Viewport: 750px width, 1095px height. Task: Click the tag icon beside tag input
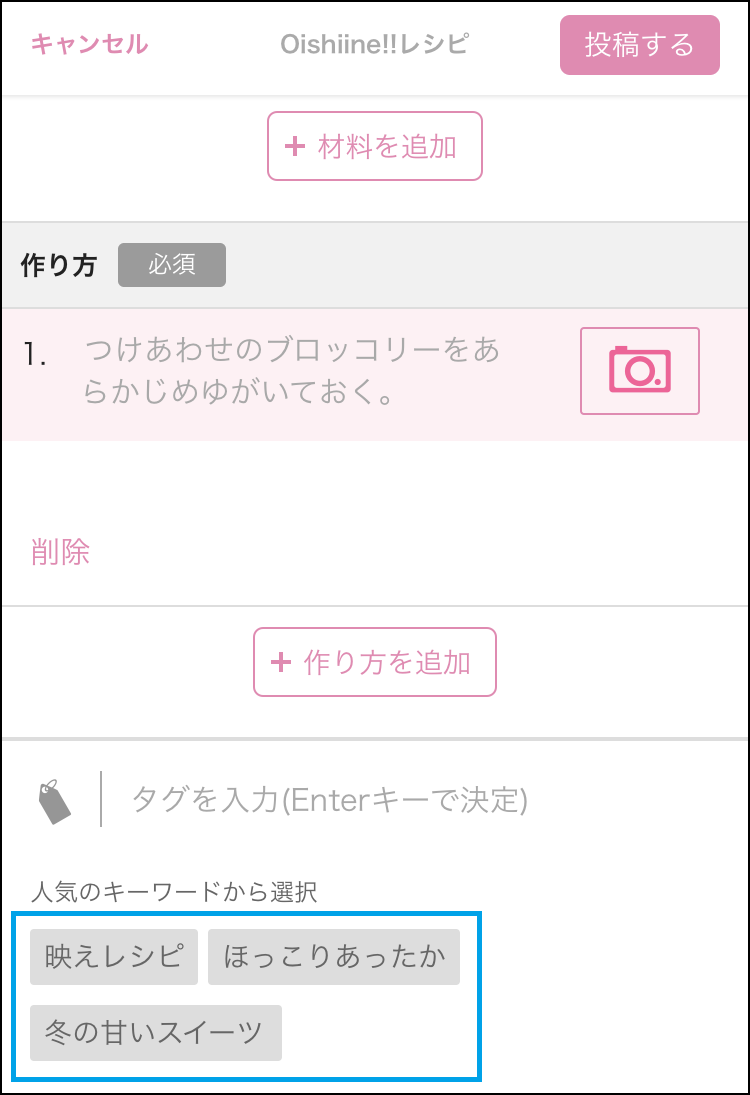click(54, 802)
